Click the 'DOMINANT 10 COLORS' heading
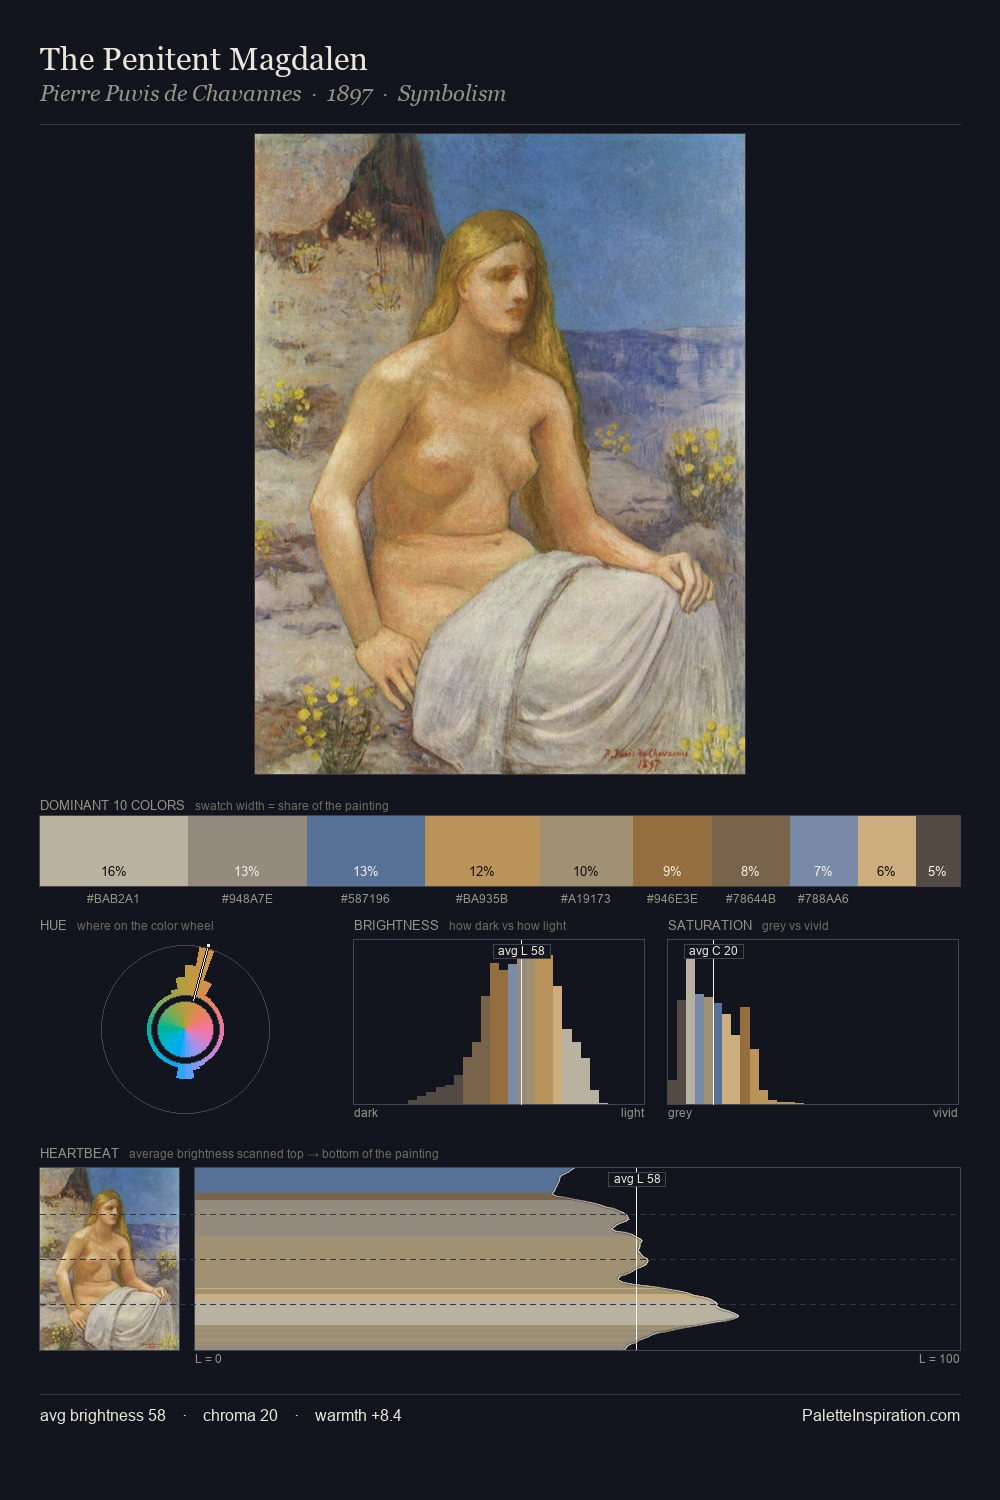The height and width of the screenshot is (1500, 1000). [112, 805]
